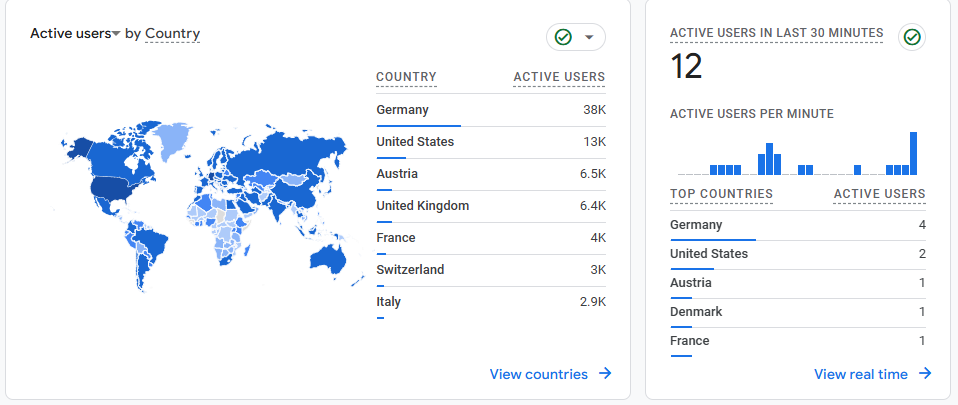Open the View real time link
Viewport: 958px width, 405px height.
pyautogui.click(x=861, y=374)
